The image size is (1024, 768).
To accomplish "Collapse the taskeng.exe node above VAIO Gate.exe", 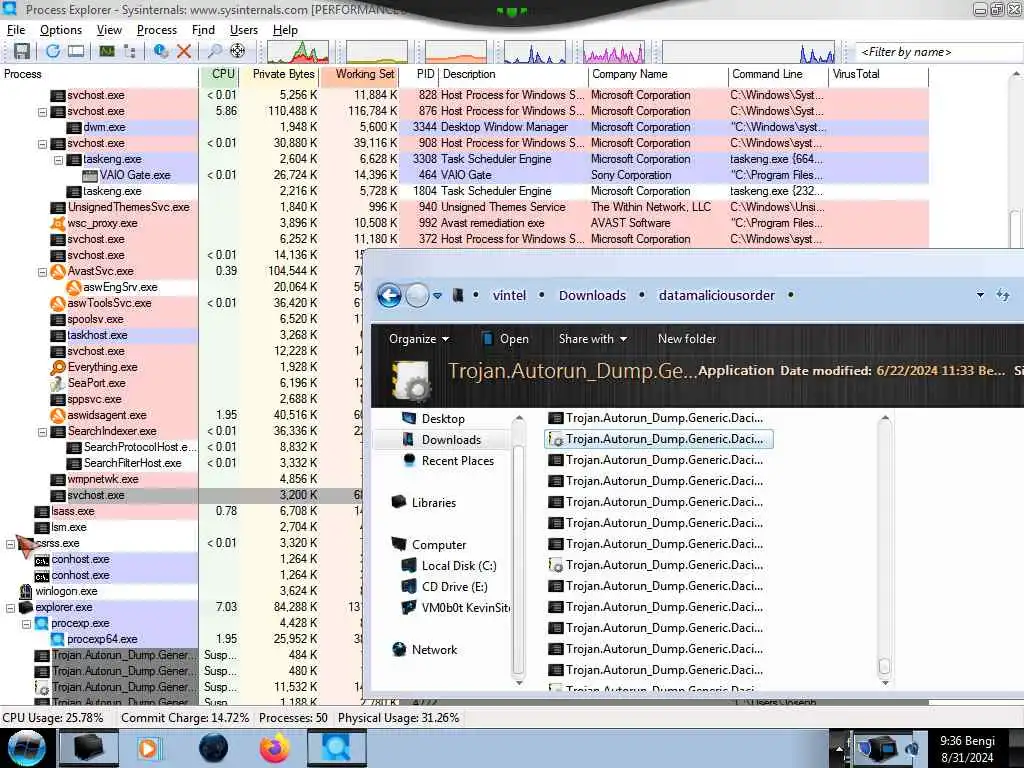I will 58,160.
